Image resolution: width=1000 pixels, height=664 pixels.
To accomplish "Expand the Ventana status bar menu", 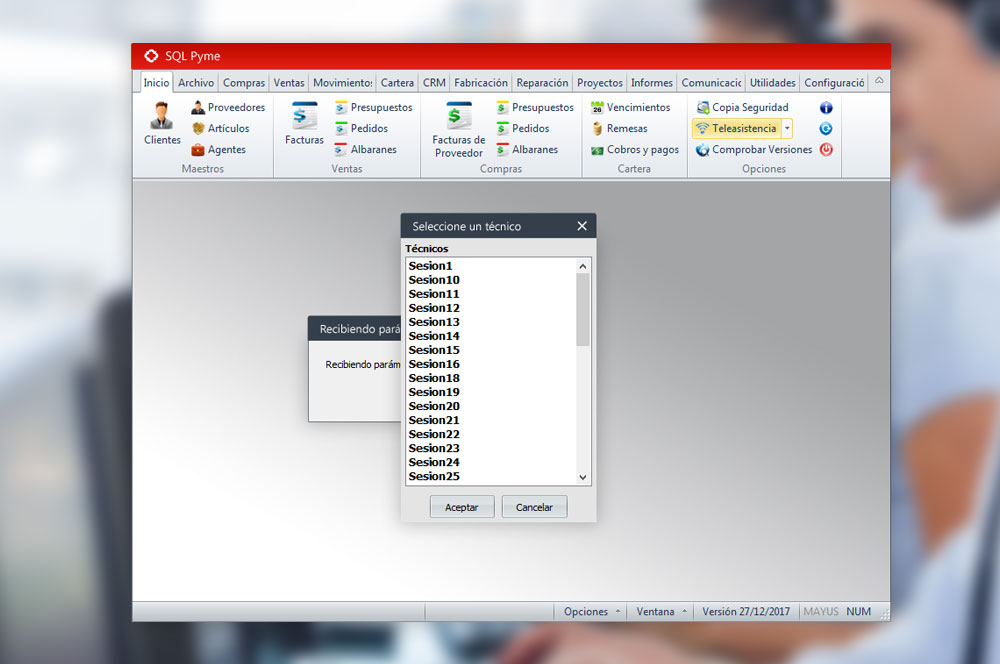I will [662, 611].
